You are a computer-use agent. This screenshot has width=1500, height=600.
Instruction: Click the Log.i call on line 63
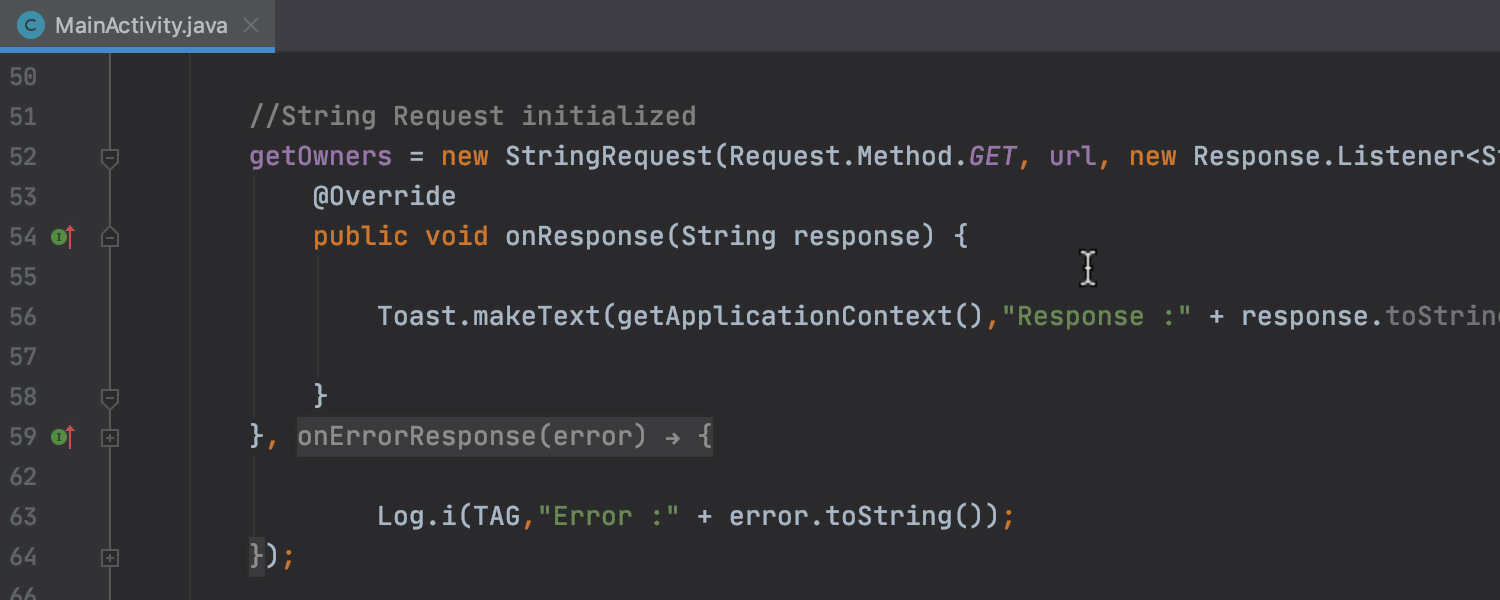click(x=408, y=517)
